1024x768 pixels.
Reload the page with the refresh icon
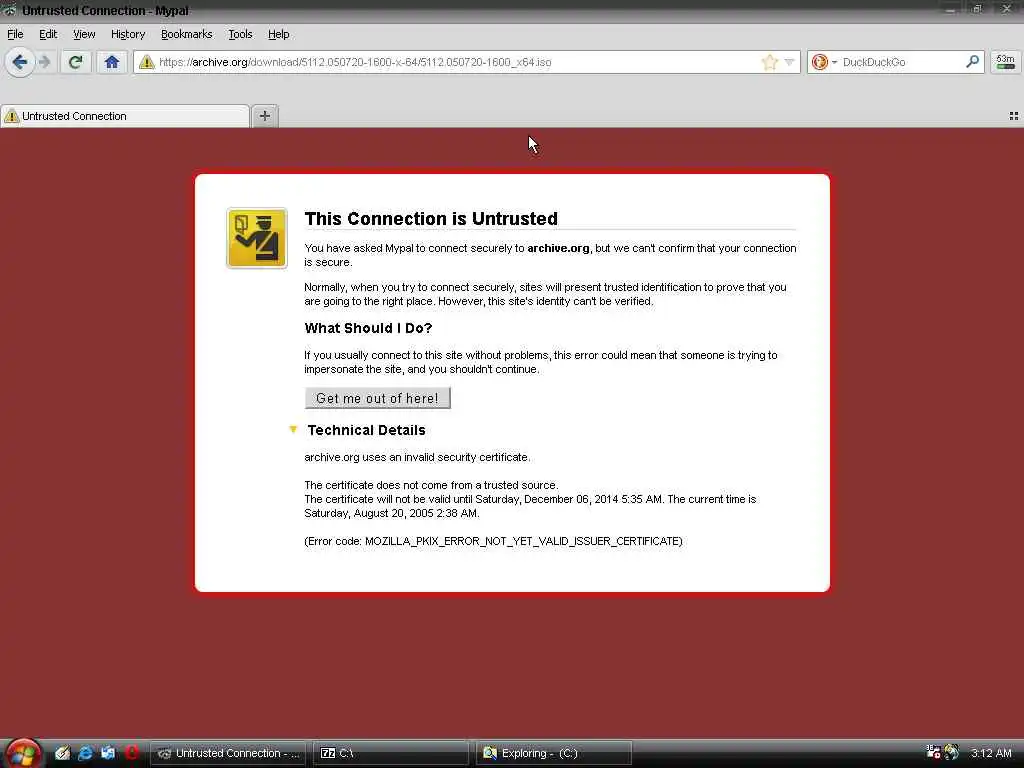(x=76, y=62)
